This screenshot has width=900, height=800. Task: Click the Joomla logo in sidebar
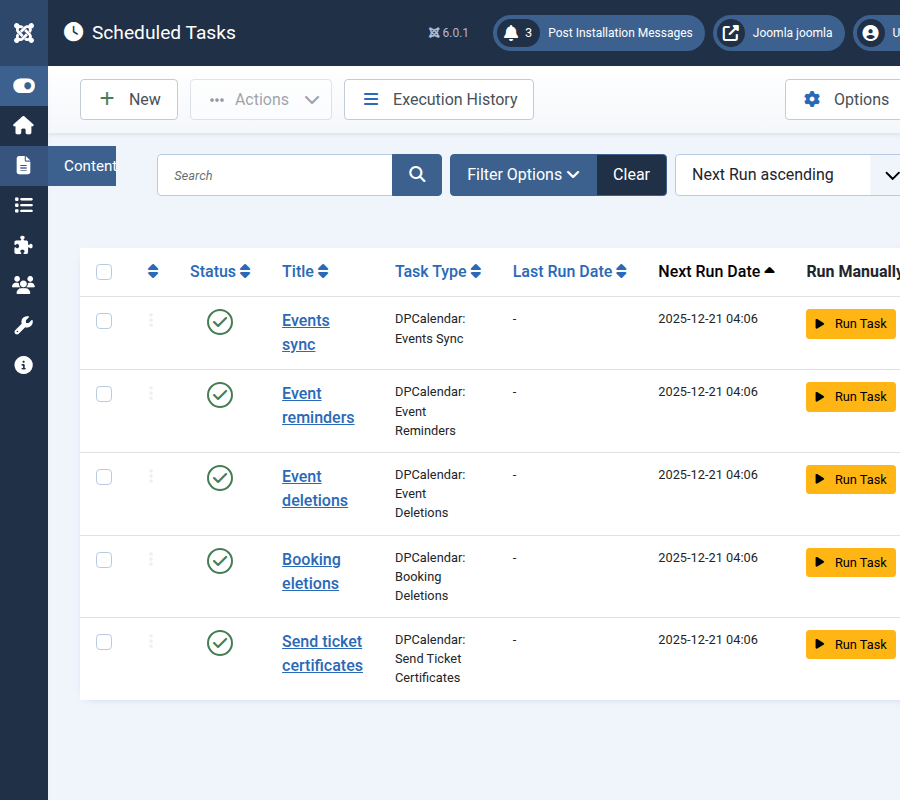24,32
